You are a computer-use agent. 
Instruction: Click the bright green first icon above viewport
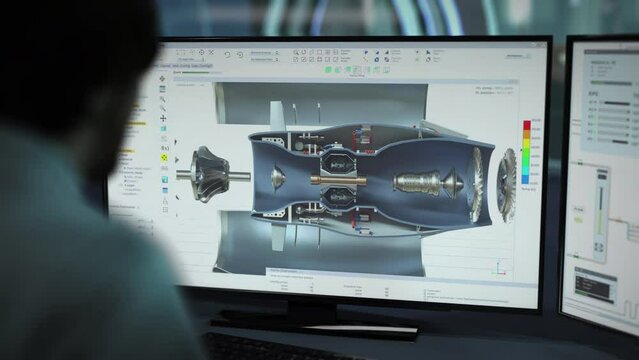point(328,70)
